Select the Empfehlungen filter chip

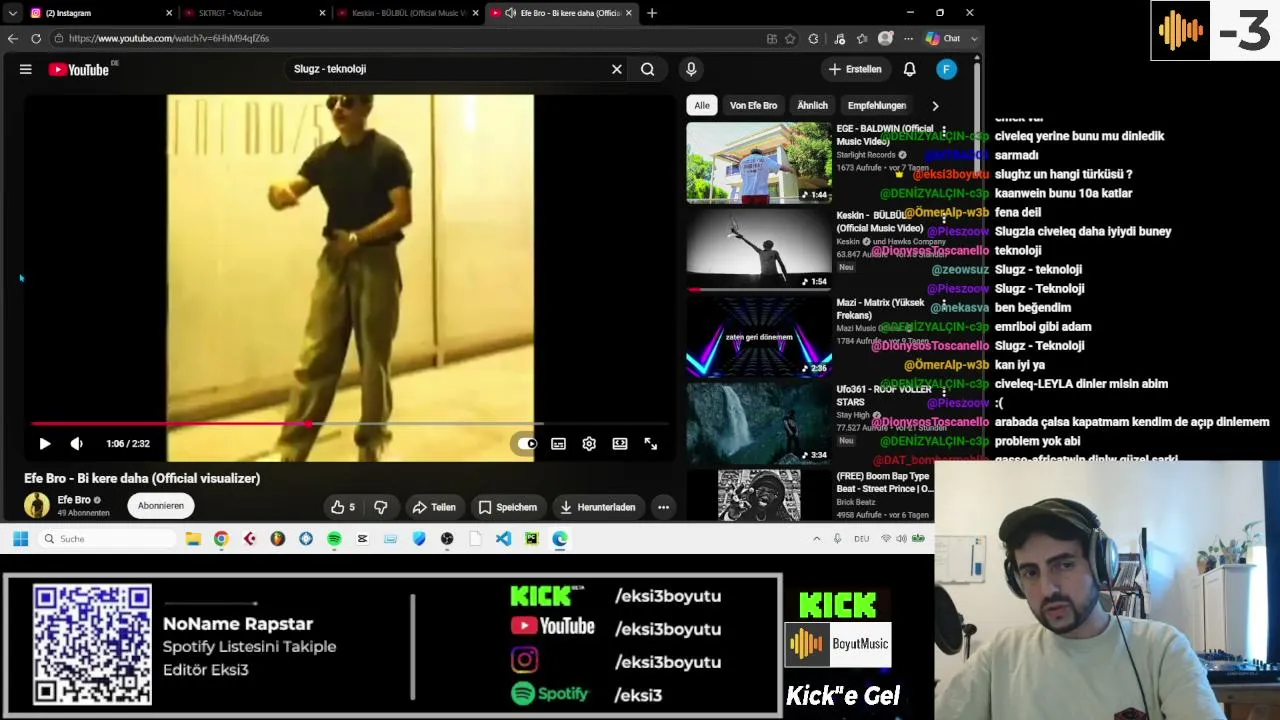(877, 105)
